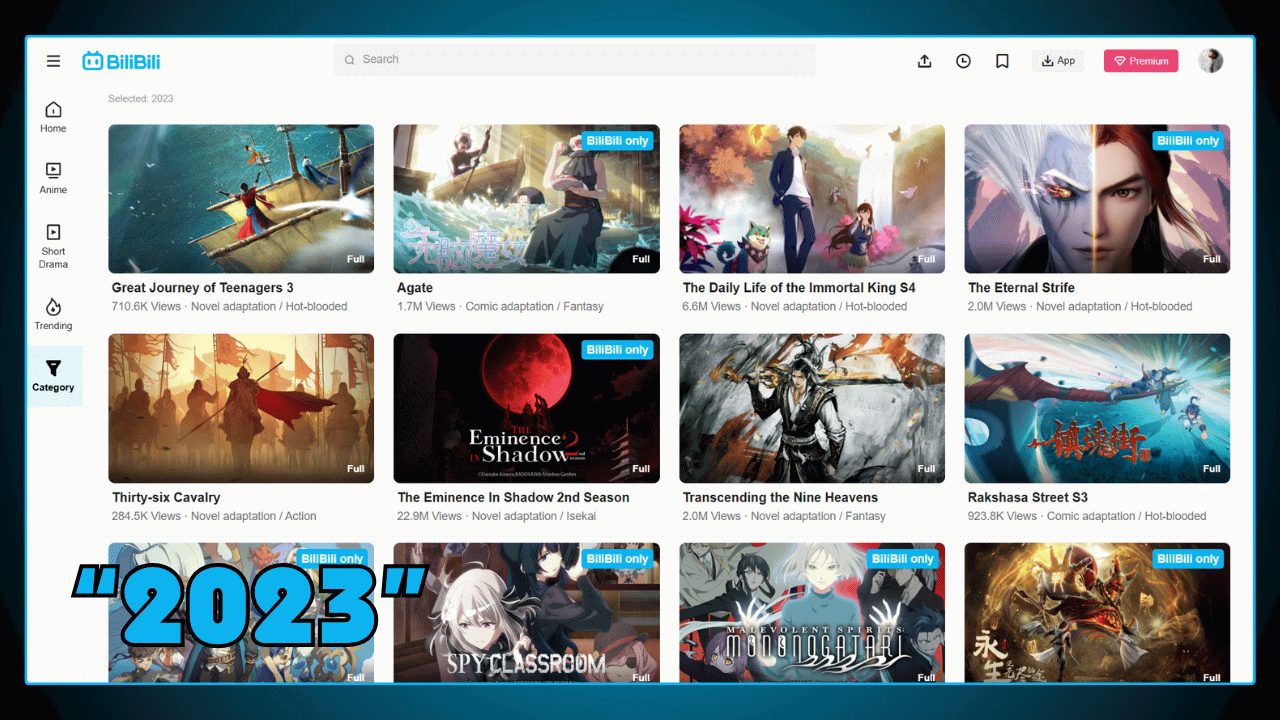Open the Agate anime thumbnail
This screenshot has height=720, width=1280.
click(x=526, y=199)
